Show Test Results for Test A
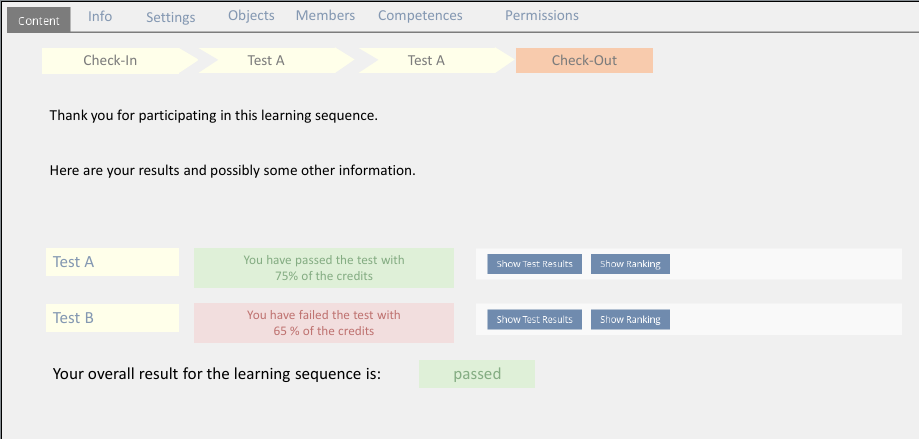This screenshot has height=439, width=919. tap(534, 264)
